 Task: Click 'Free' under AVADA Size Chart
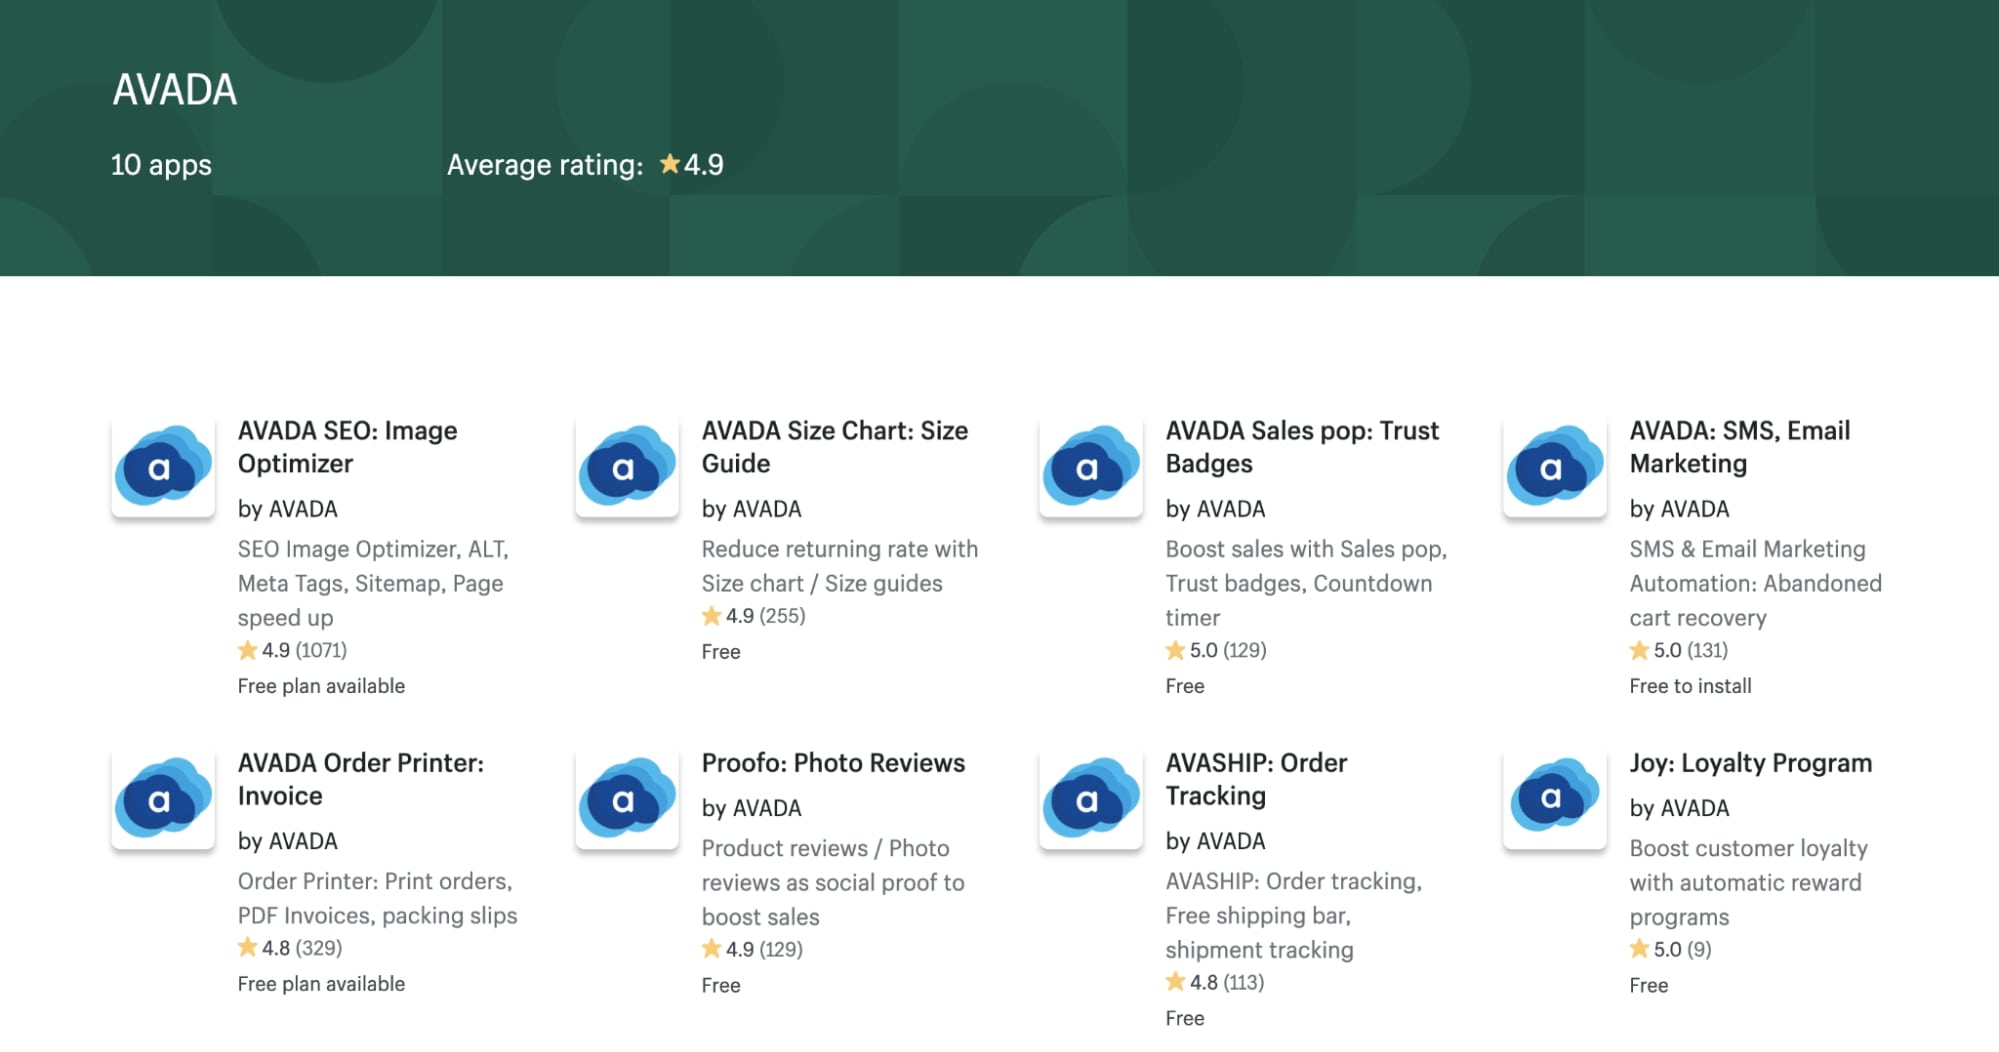pyautogui.click(x=721, y=652)
